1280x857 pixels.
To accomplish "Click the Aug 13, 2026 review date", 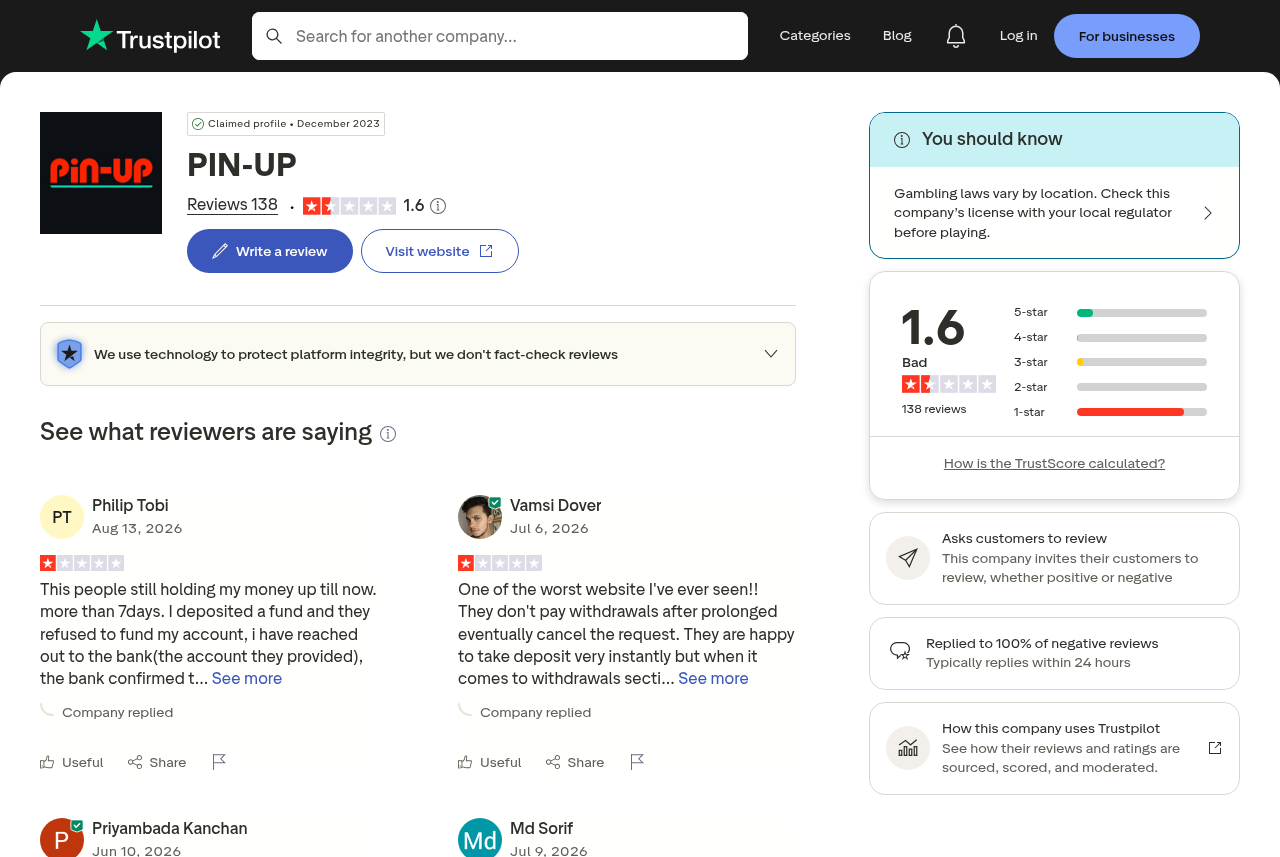I will click(137, 528).
